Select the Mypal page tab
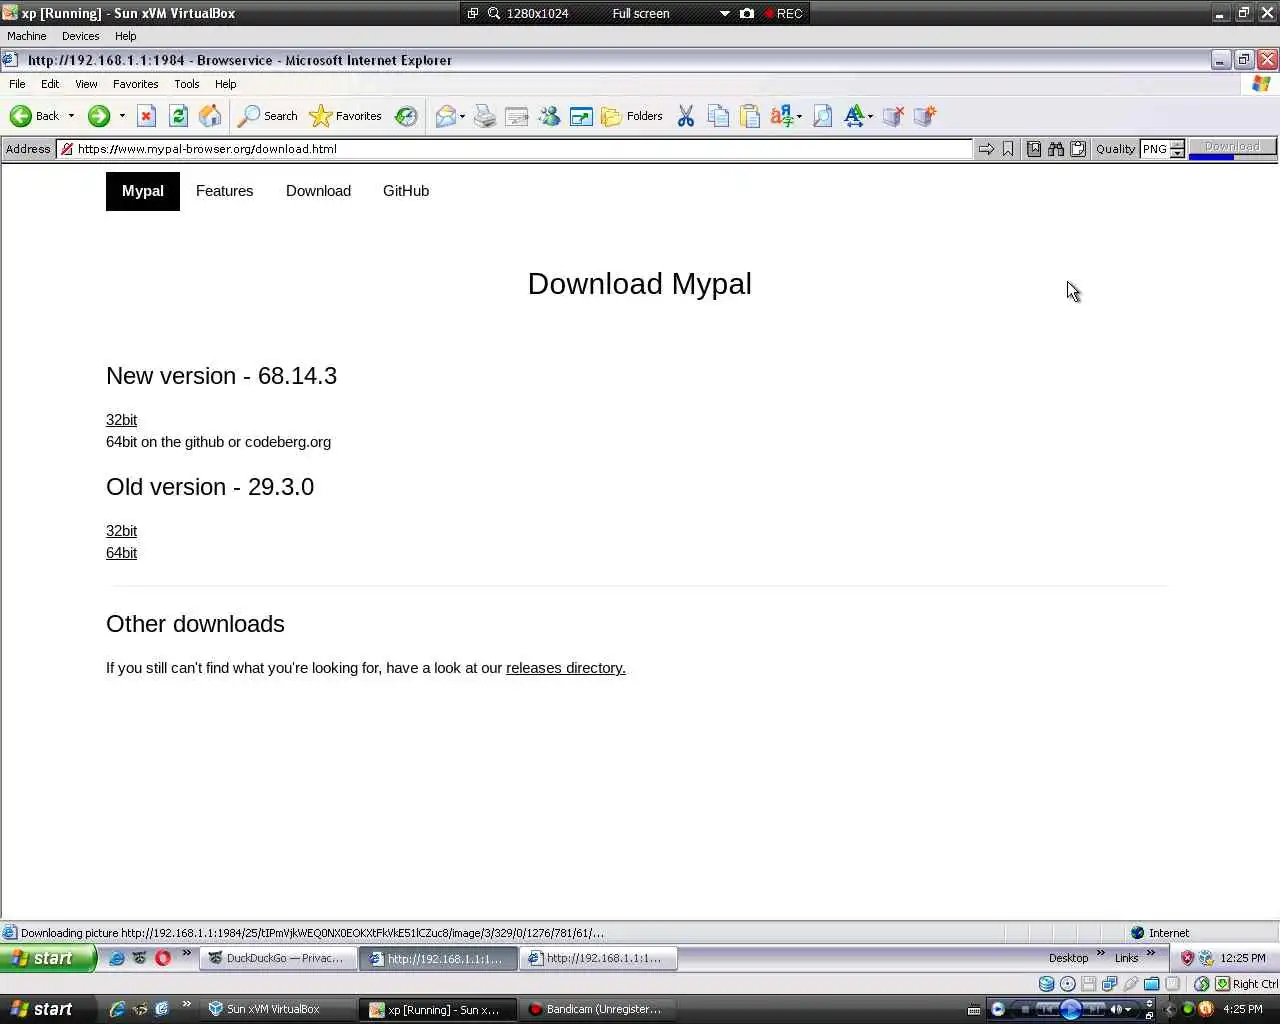The image size is (1280, 1024). (143, 191)
